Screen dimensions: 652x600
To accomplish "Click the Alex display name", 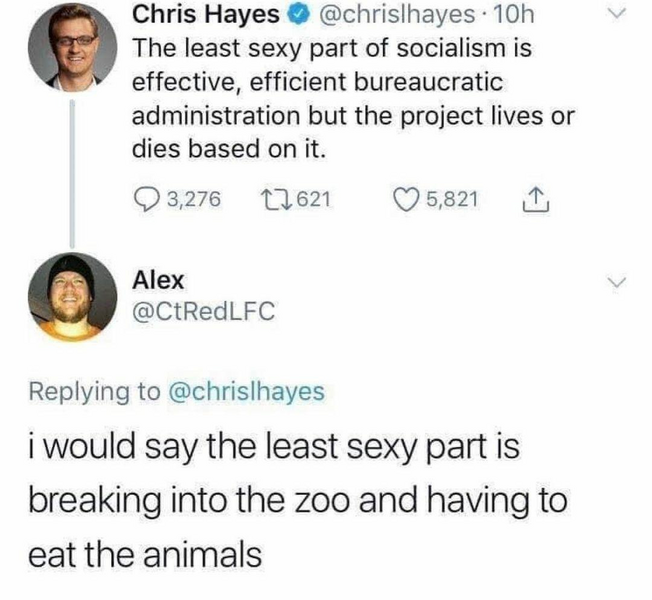I will point(158,280).
